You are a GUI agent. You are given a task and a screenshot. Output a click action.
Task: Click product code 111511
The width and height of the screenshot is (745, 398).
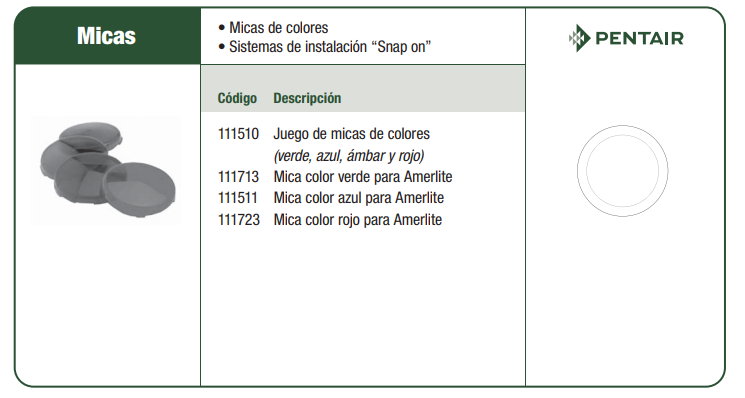[x=238, y=198]
